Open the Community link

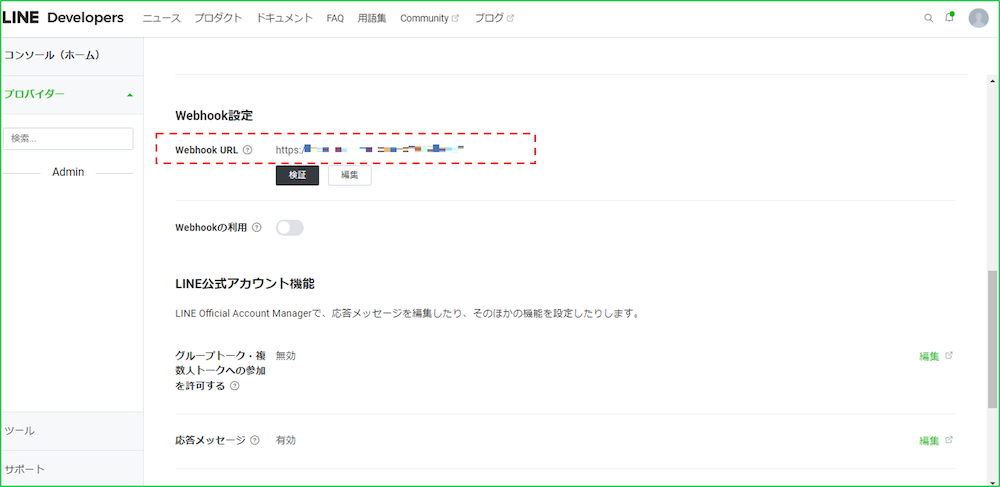424,18
